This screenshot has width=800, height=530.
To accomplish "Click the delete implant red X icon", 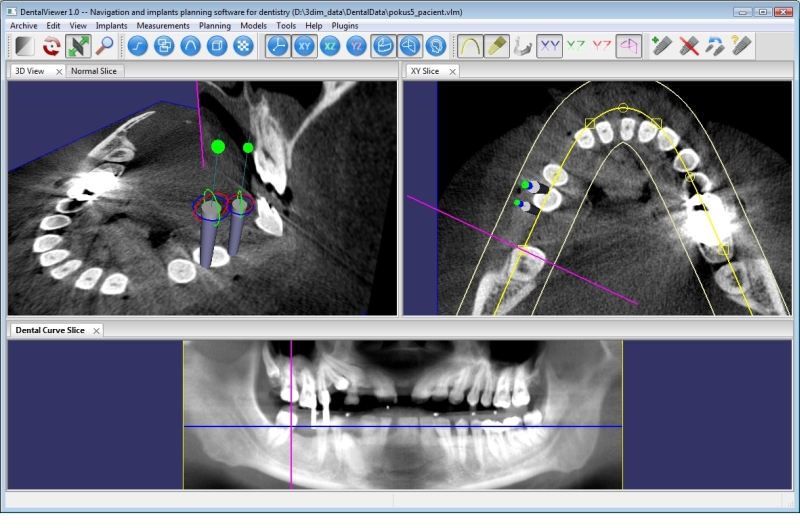I will coord(688,46).
